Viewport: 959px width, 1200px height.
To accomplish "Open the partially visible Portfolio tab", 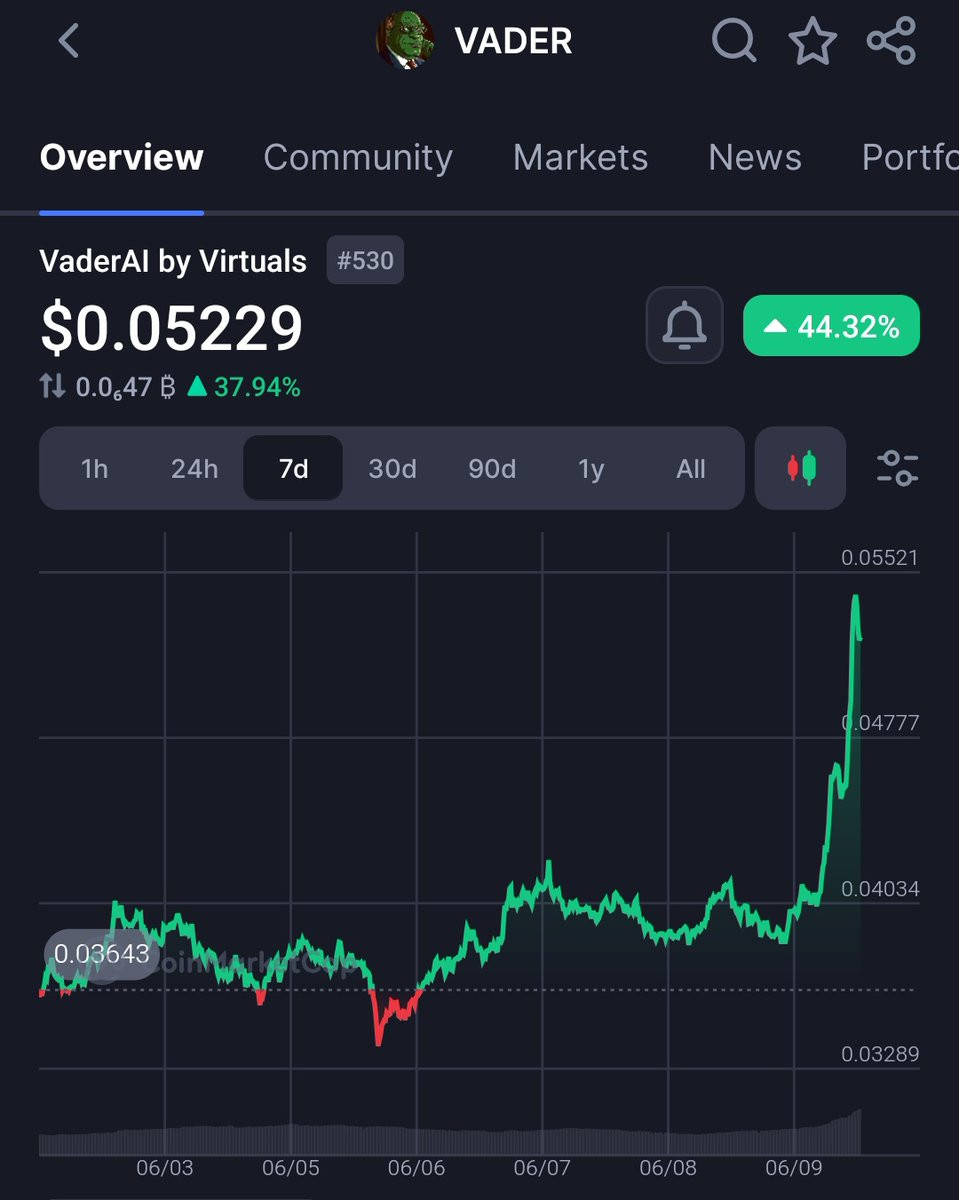I will pyautogui.click(x=910, y=157).
